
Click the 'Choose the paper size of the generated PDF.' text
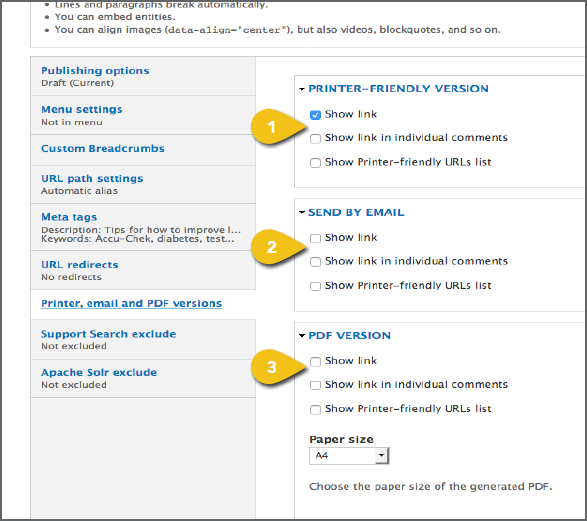431,487
